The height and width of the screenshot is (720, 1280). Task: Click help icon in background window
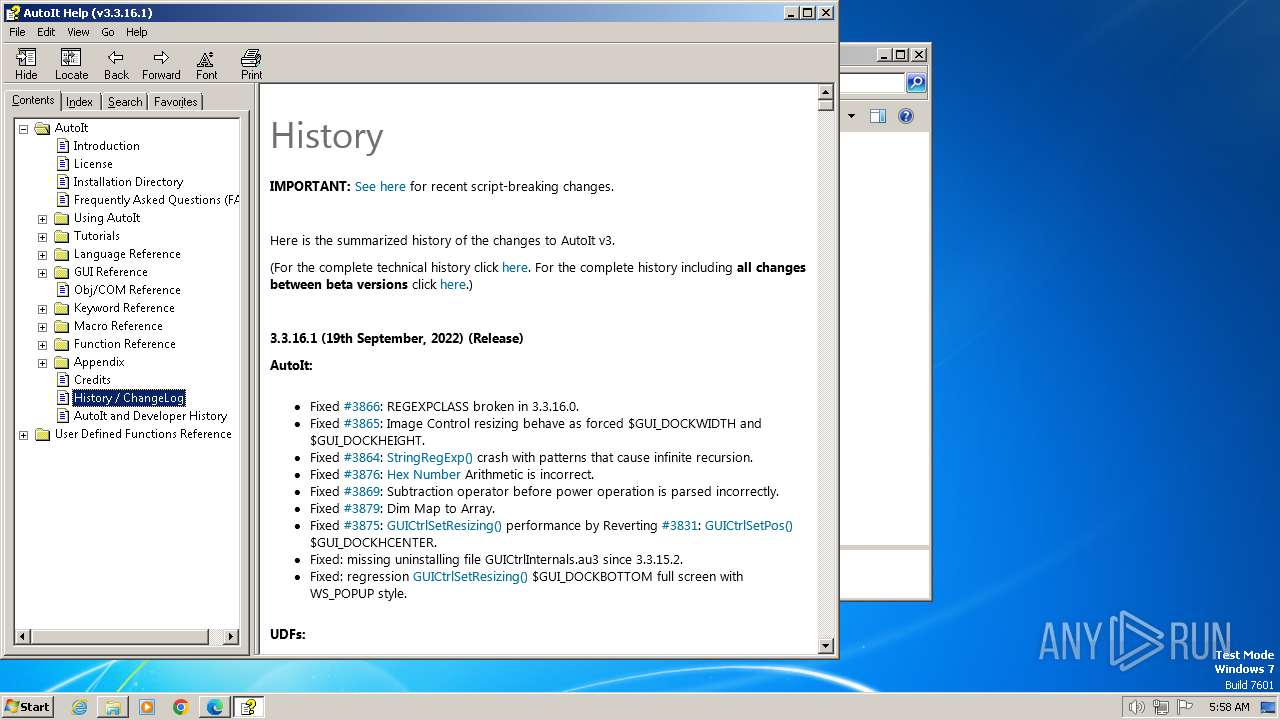point(906,116)
